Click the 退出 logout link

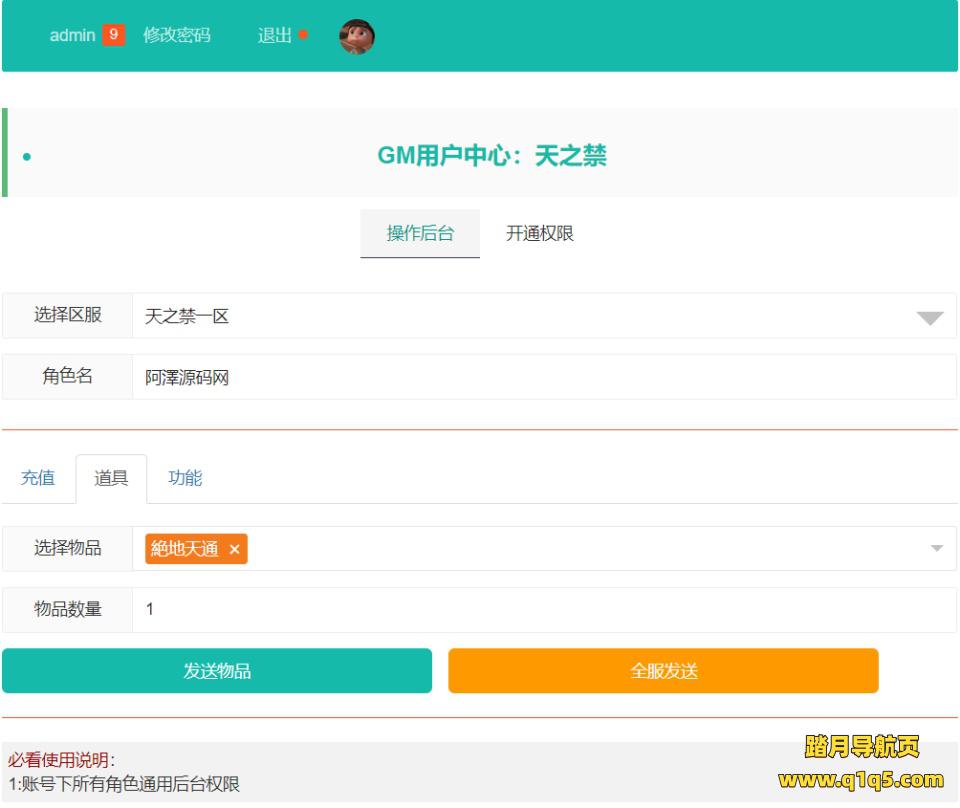pyautogui.click(x=275, y=35)
